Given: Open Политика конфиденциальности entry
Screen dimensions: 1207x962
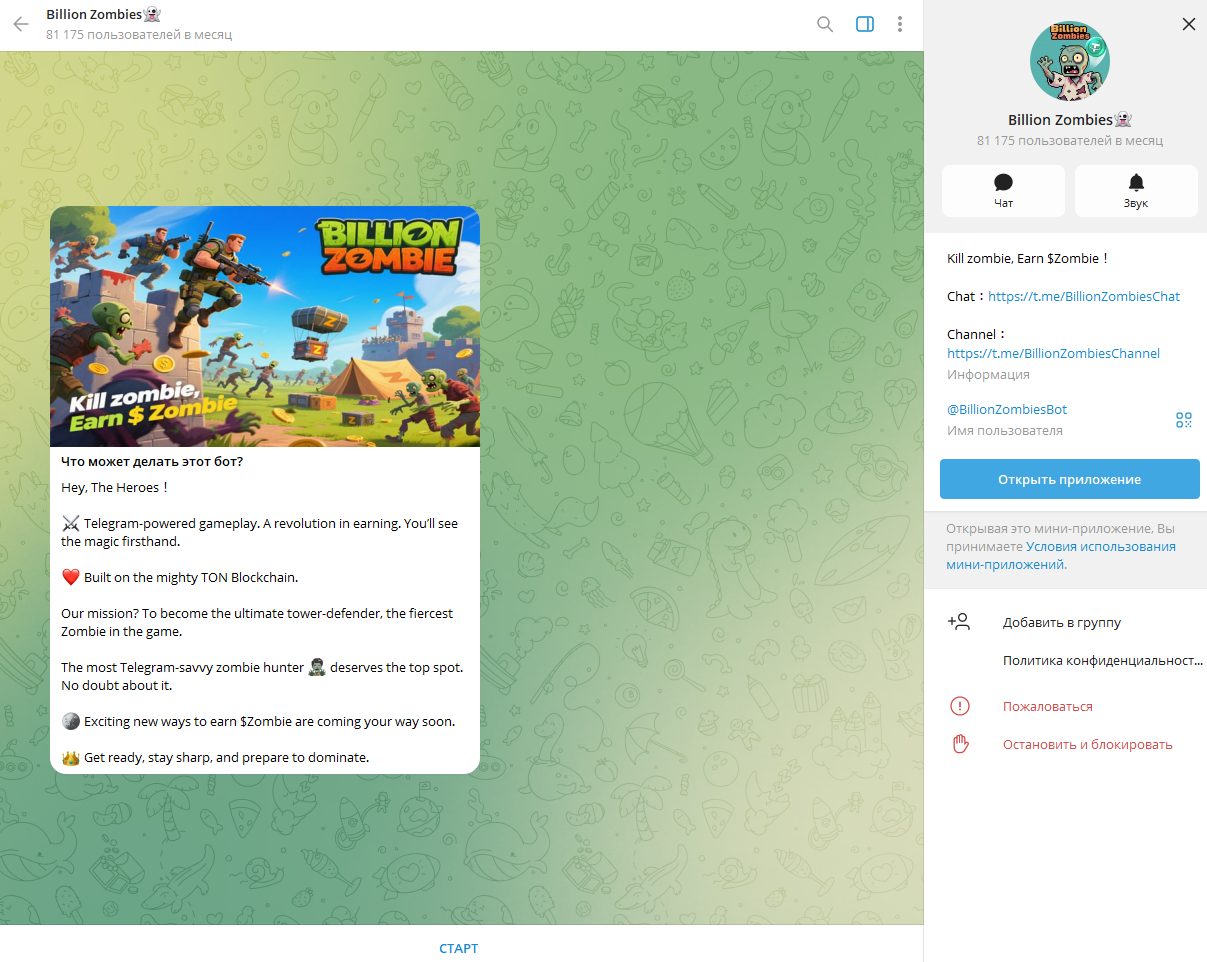Looking at the screenshot, I should pos(1101,660).
